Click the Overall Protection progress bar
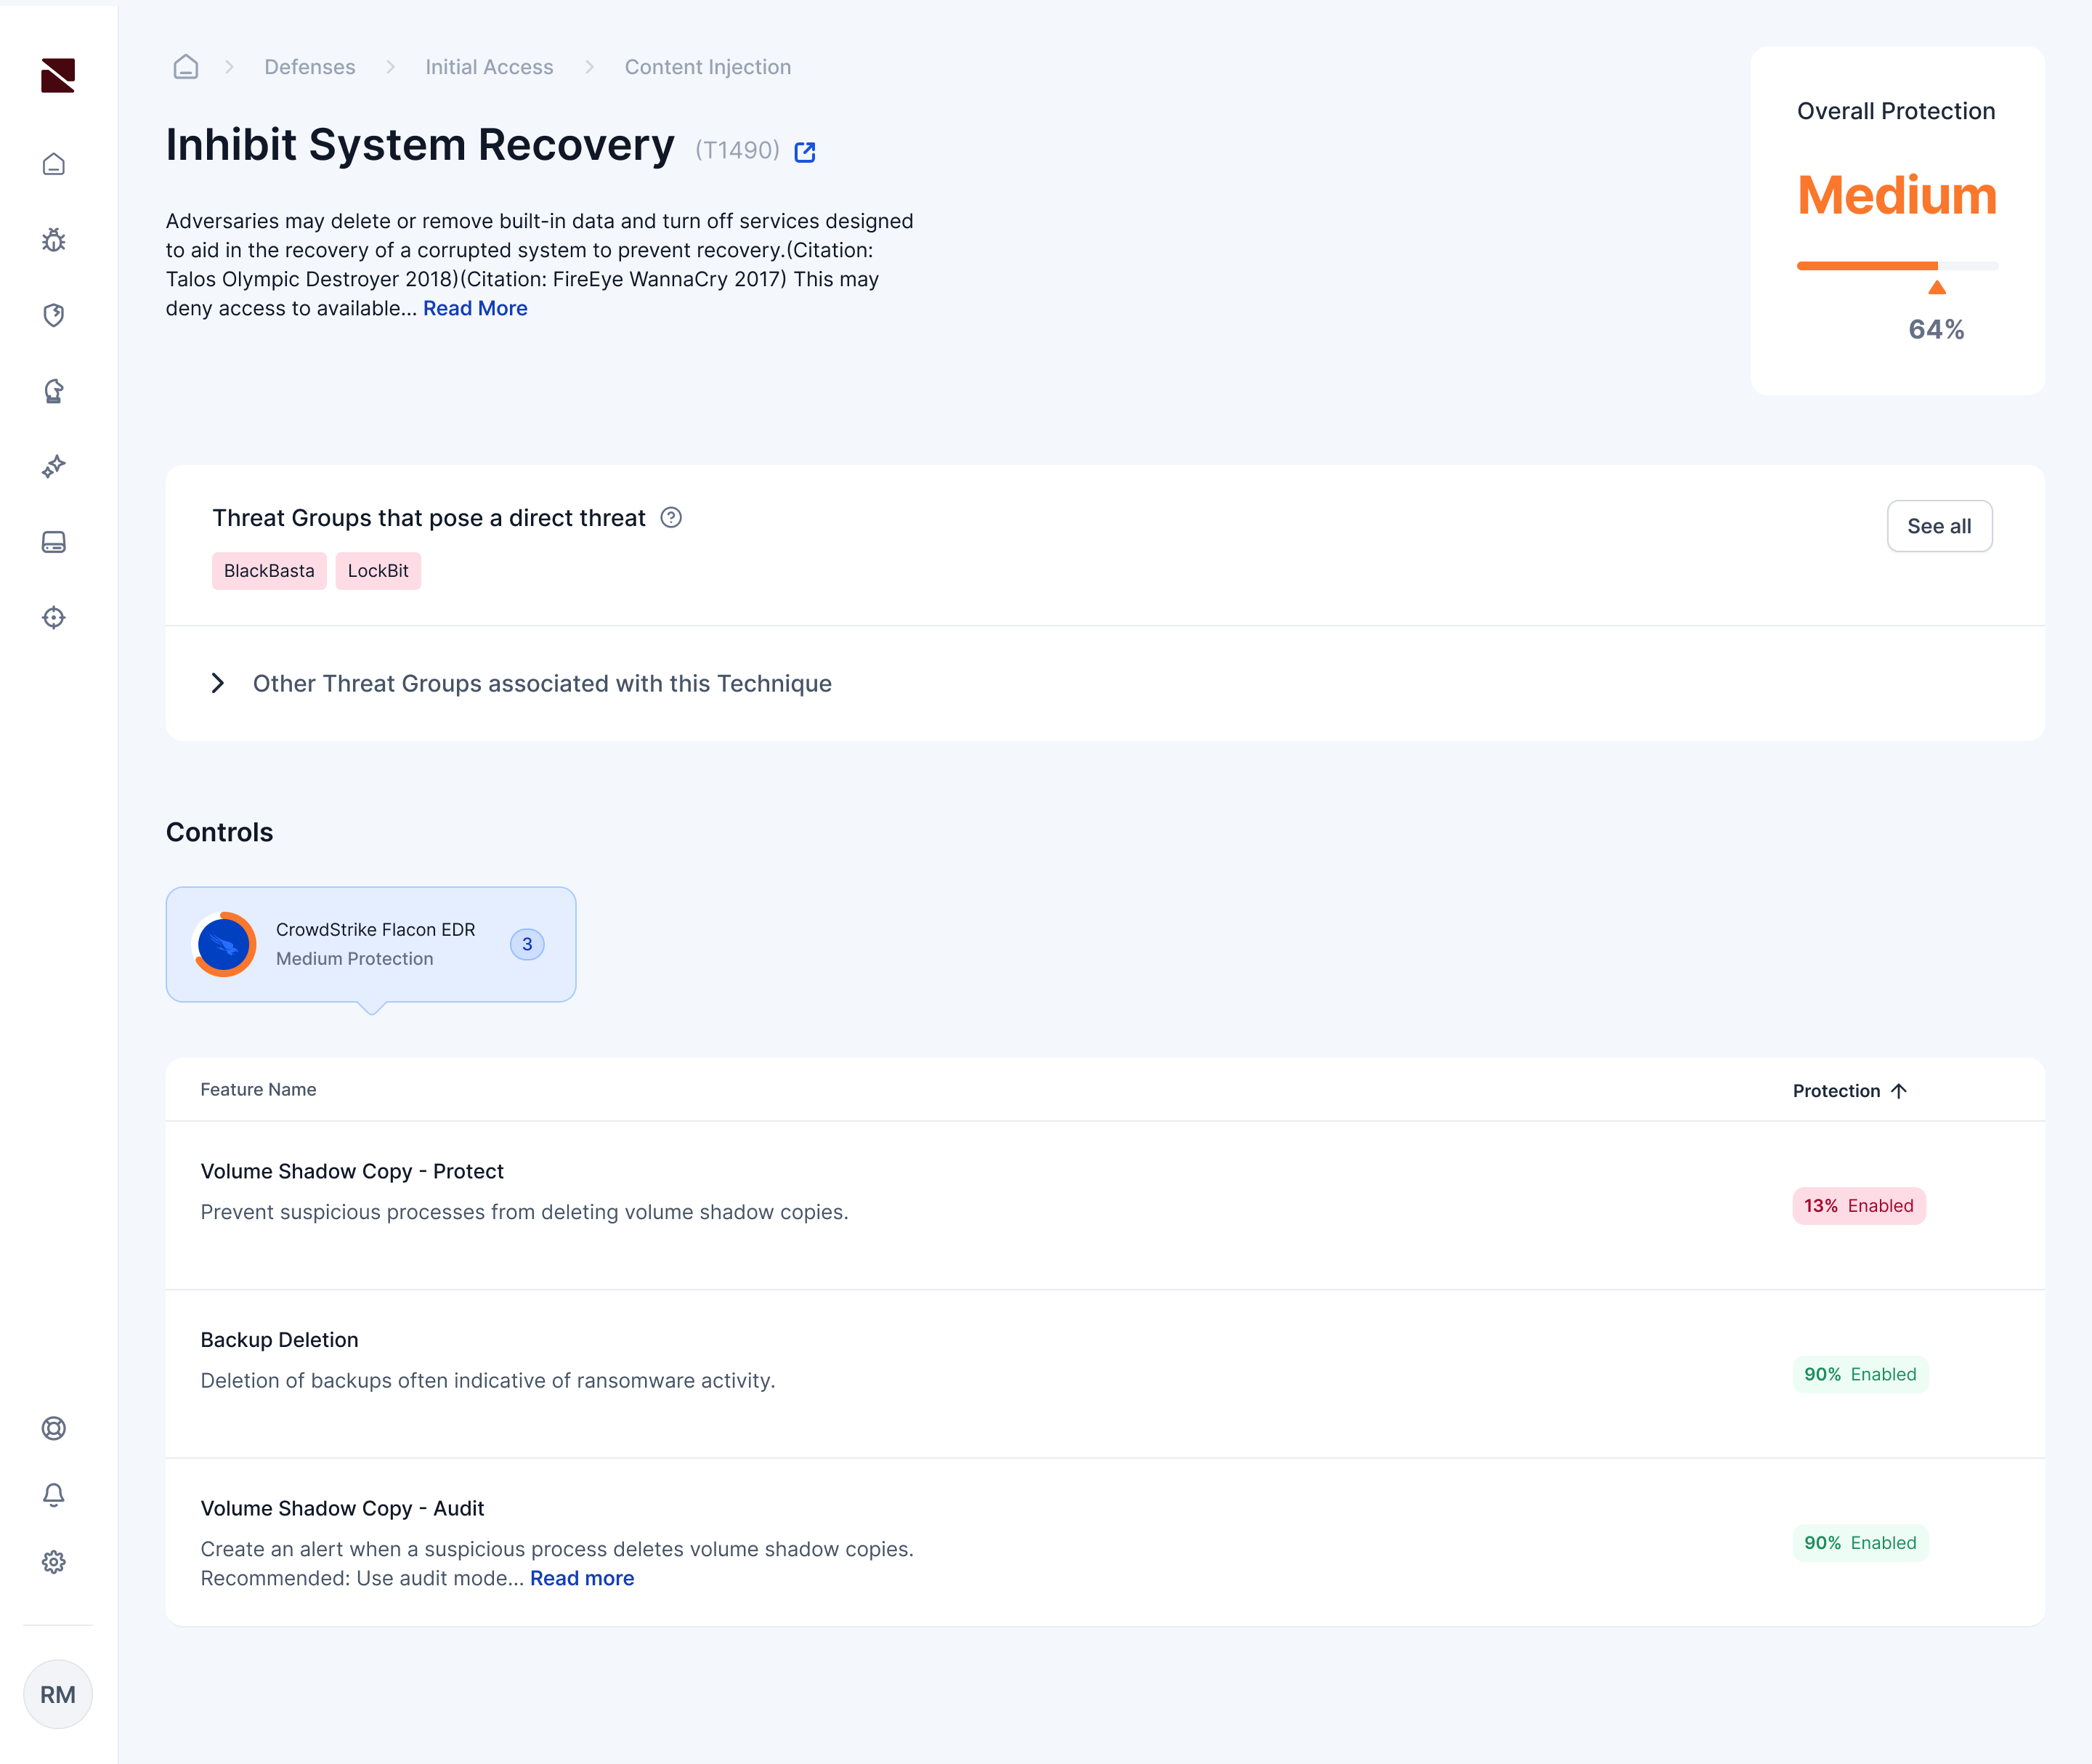 click(x=1896, y=266)
